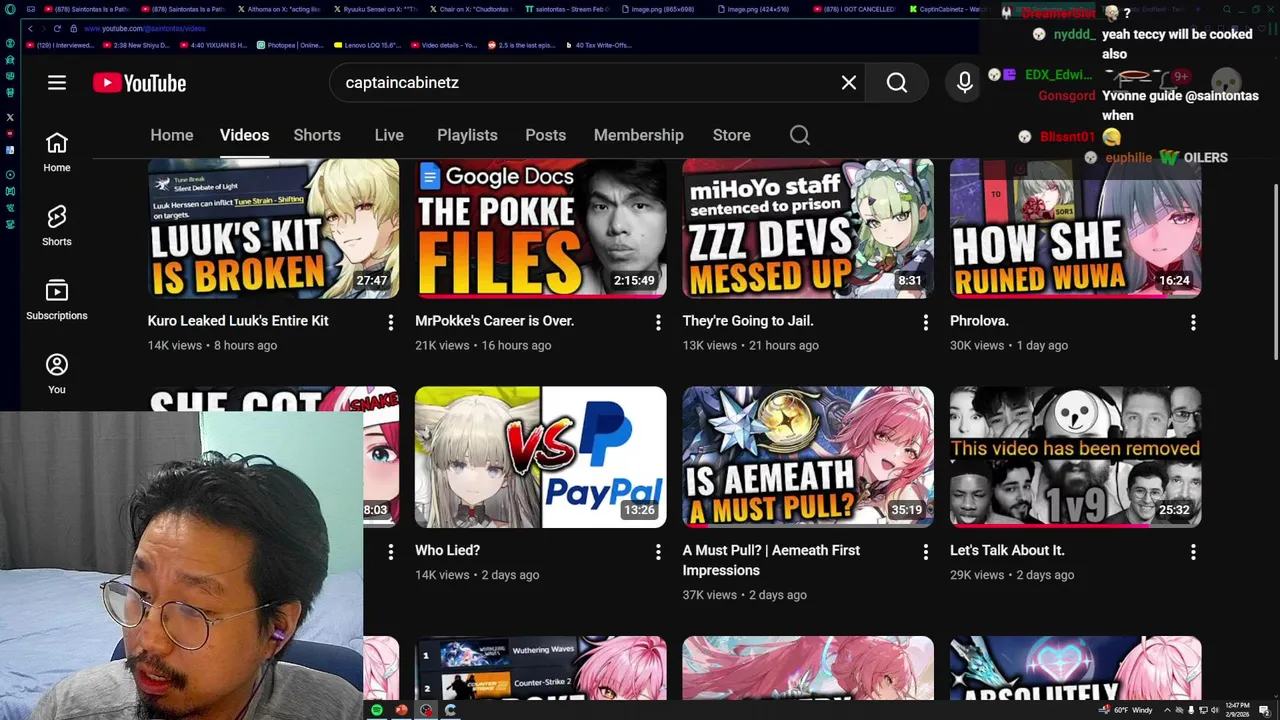
Task: Open the Live channel tab
Action: click(x=389, y=135)
